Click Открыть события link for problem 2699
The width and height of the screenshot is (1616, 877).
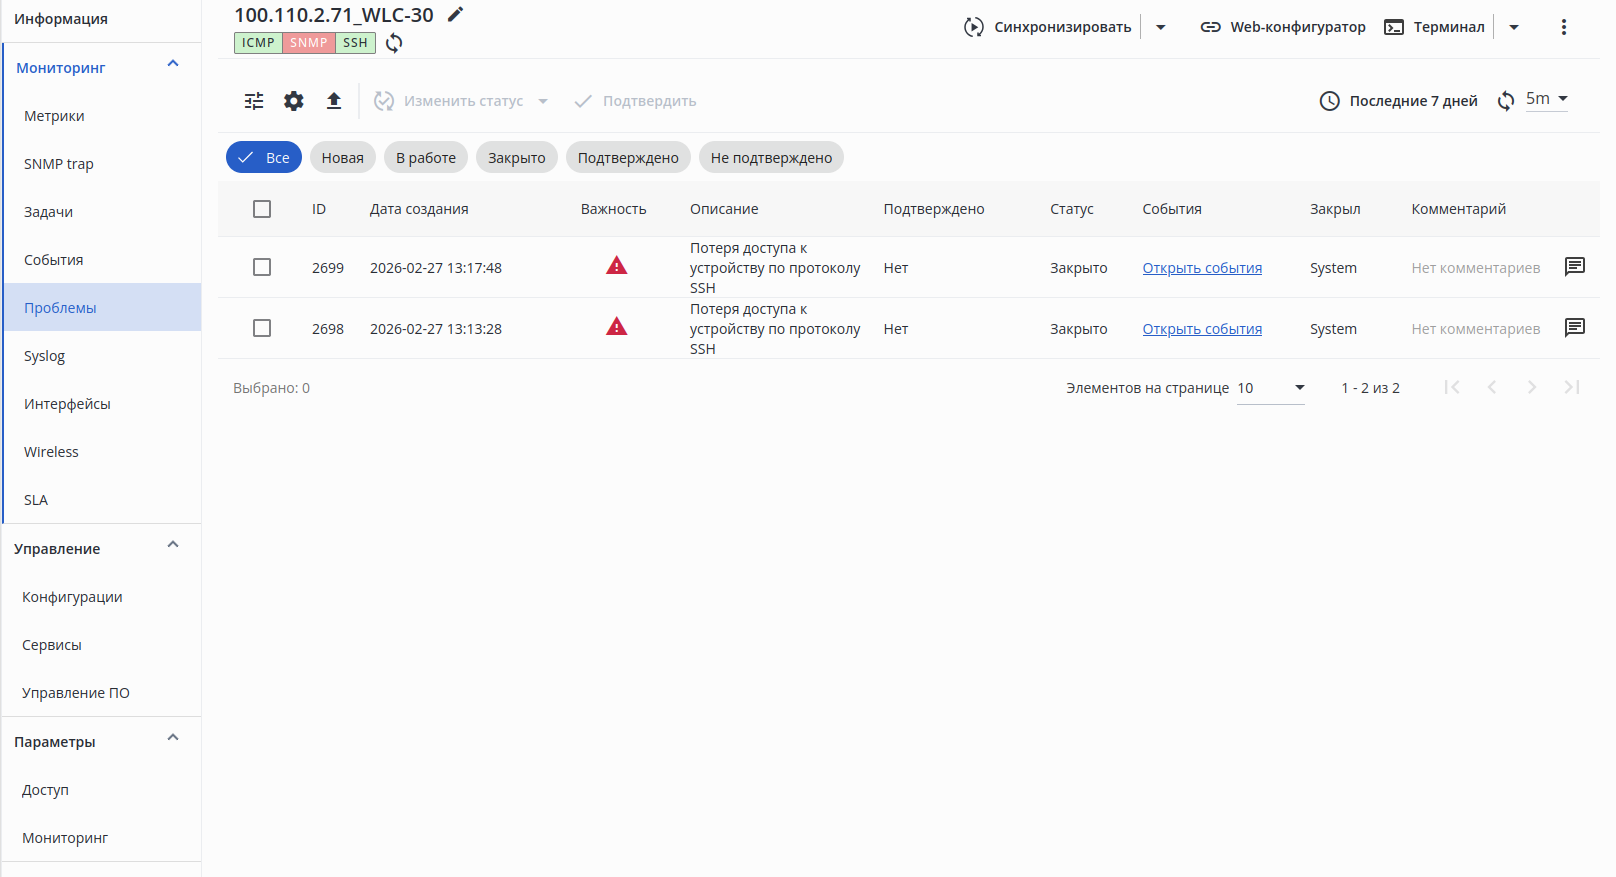pos(1202,268)
